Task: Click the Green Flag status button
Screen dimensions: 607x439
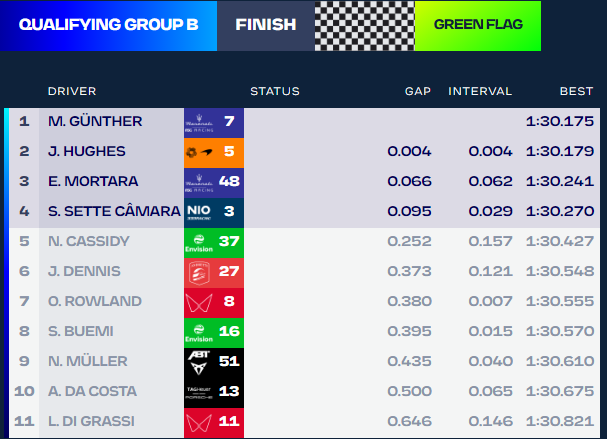Action: point(478,25)
